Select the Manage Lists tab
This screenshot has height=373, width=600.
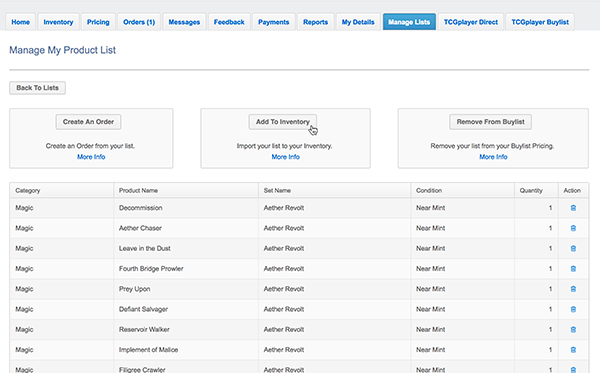click(x=409, y=22)
